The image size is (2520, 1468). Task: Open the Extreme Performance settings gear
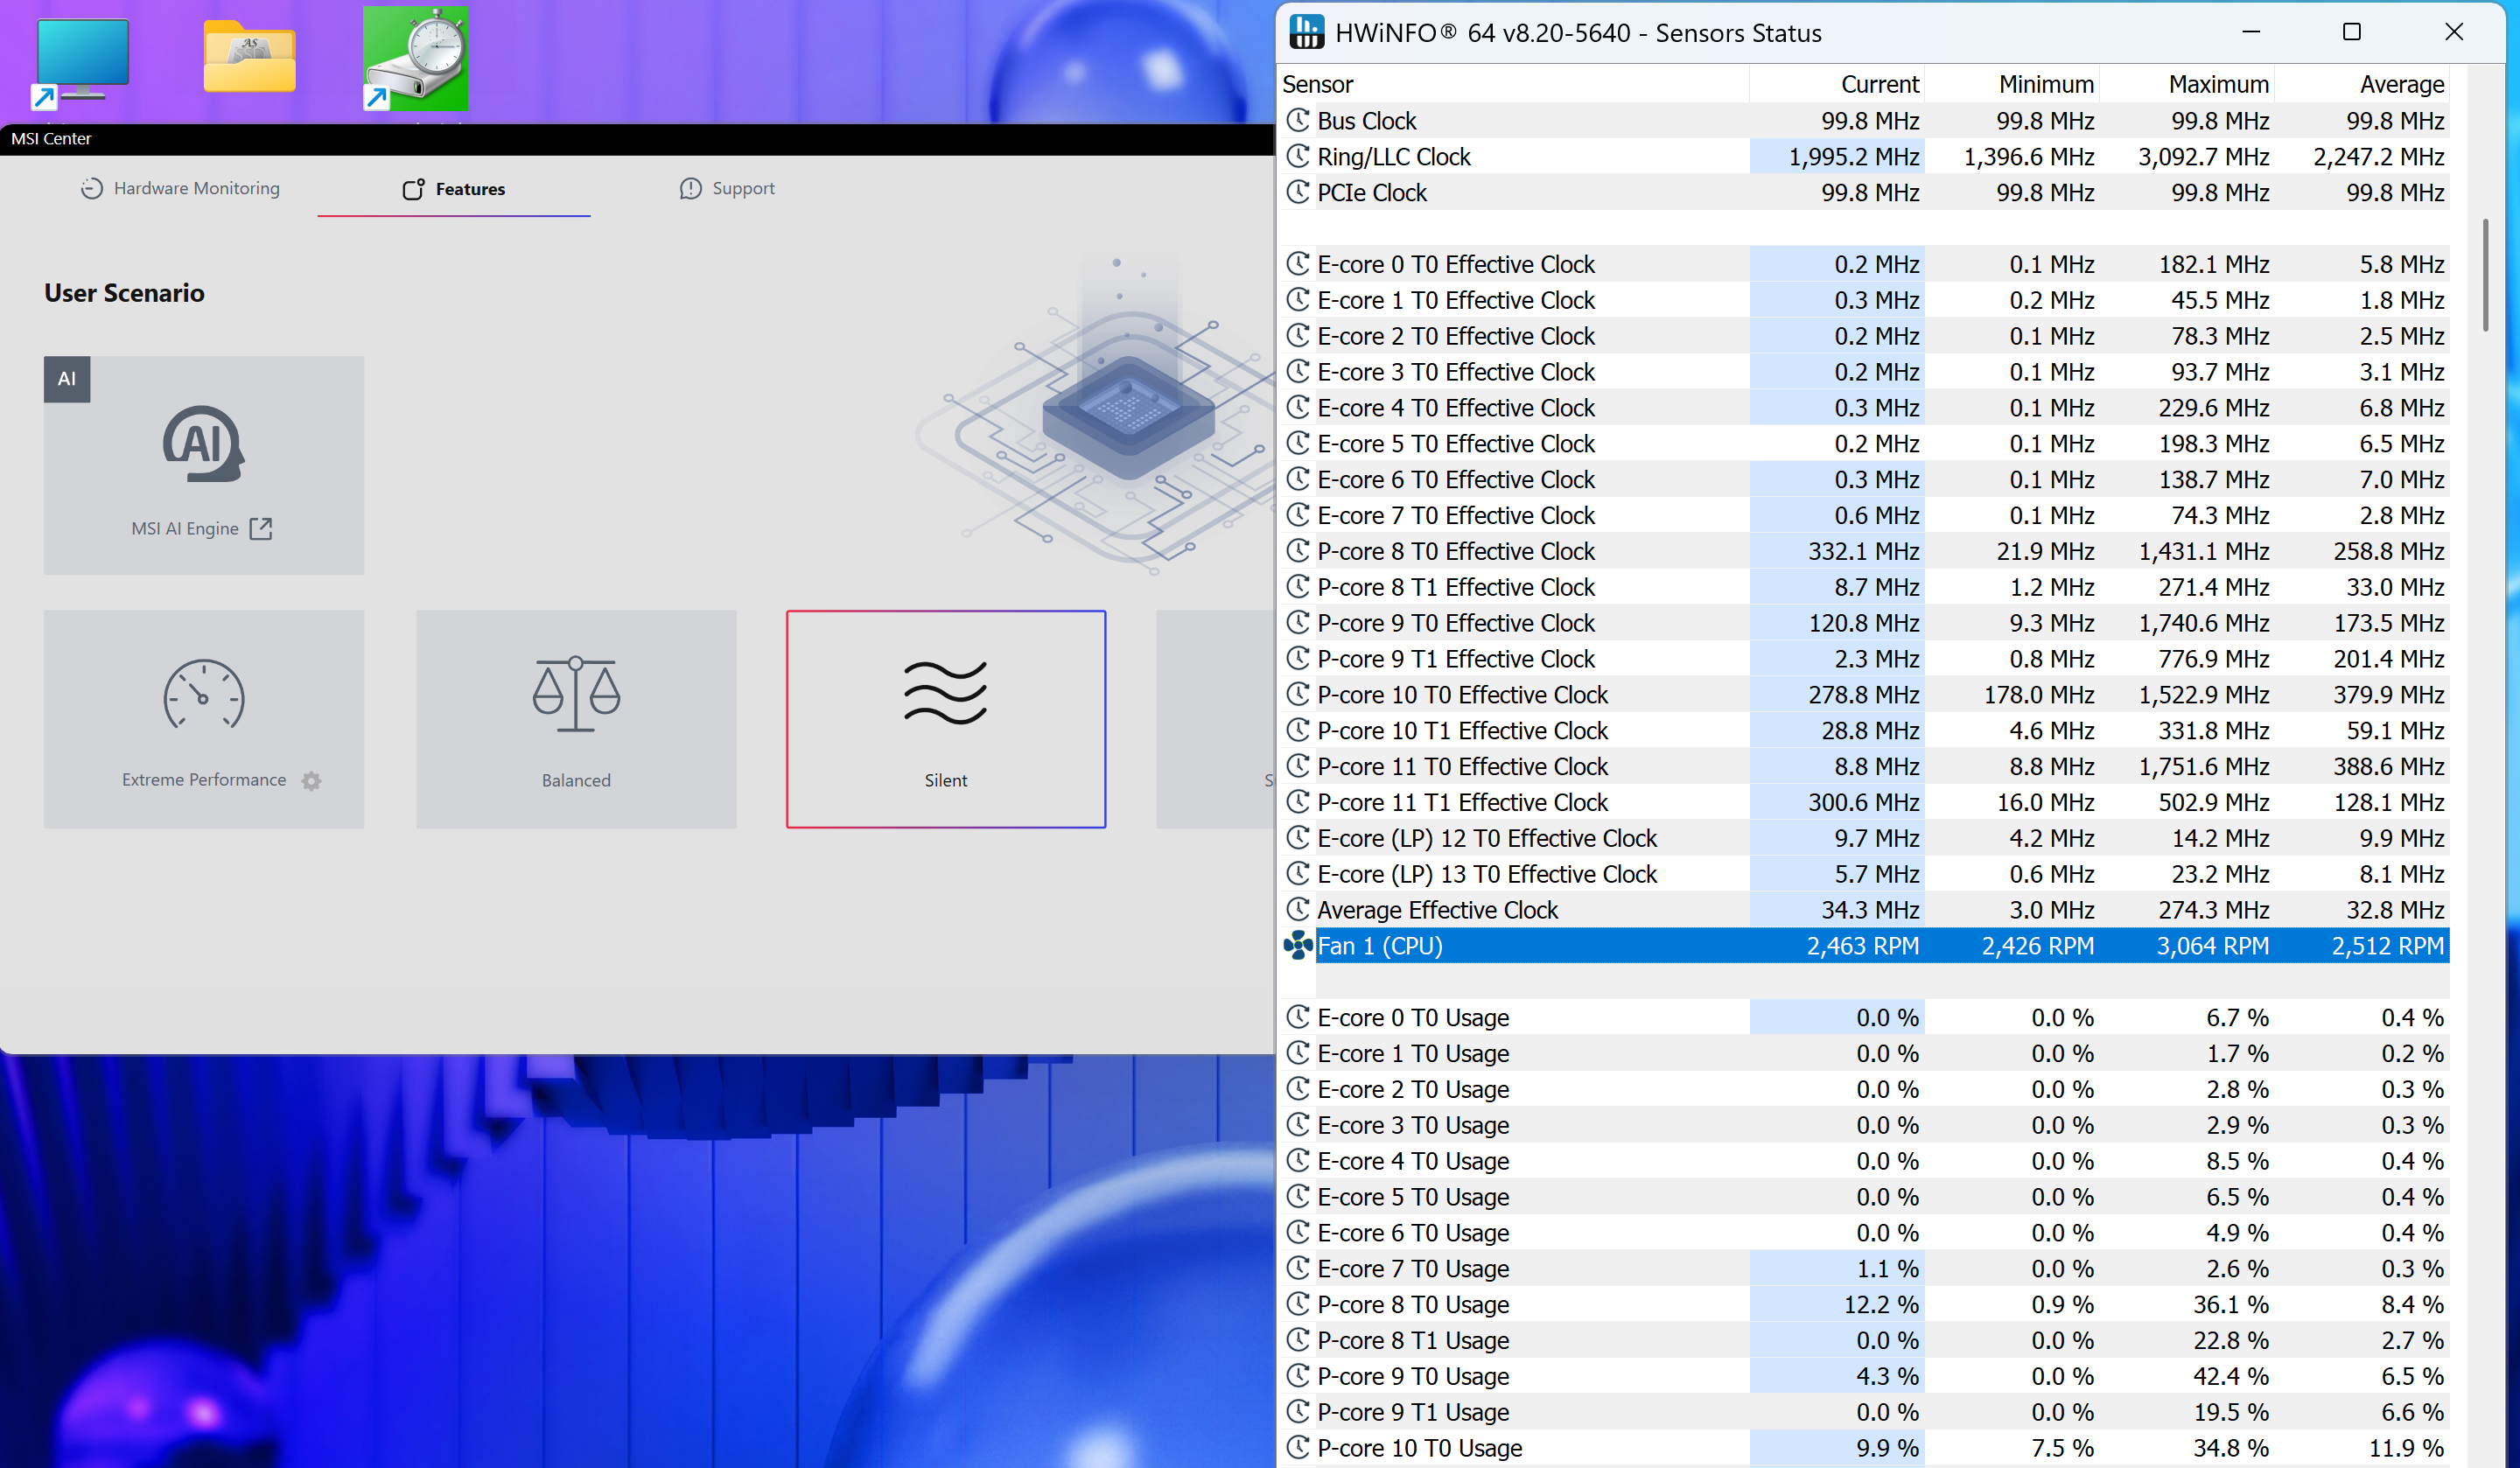pyautogui.click(x=311, y=781)
